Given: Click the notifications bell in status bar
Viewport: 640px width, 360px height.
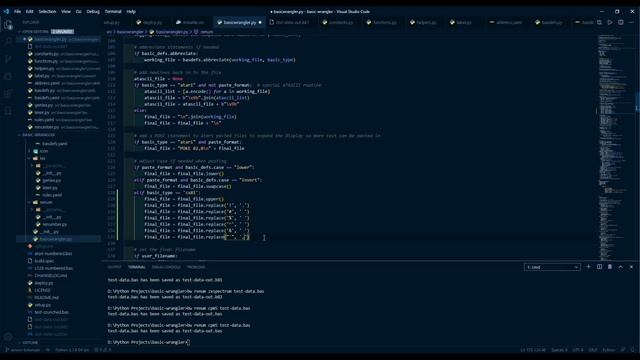Looking at the screenshot, I should [633, 350].
